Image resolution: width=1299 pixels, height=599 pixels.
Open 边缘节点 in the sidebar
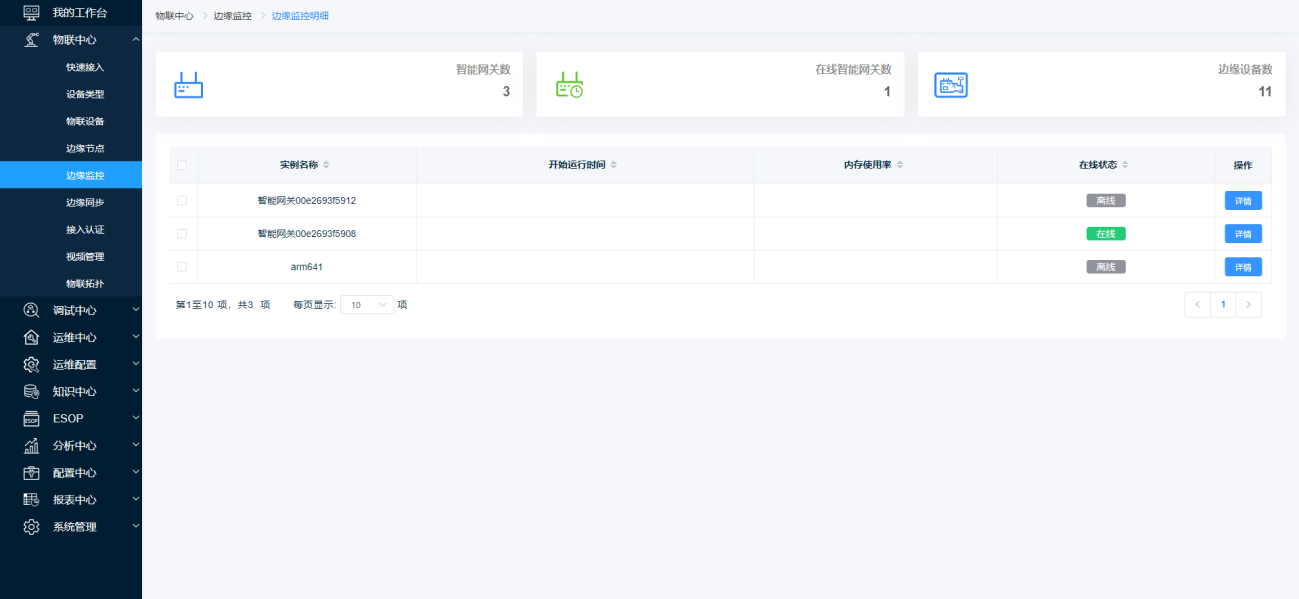click(x=85, y=148)
